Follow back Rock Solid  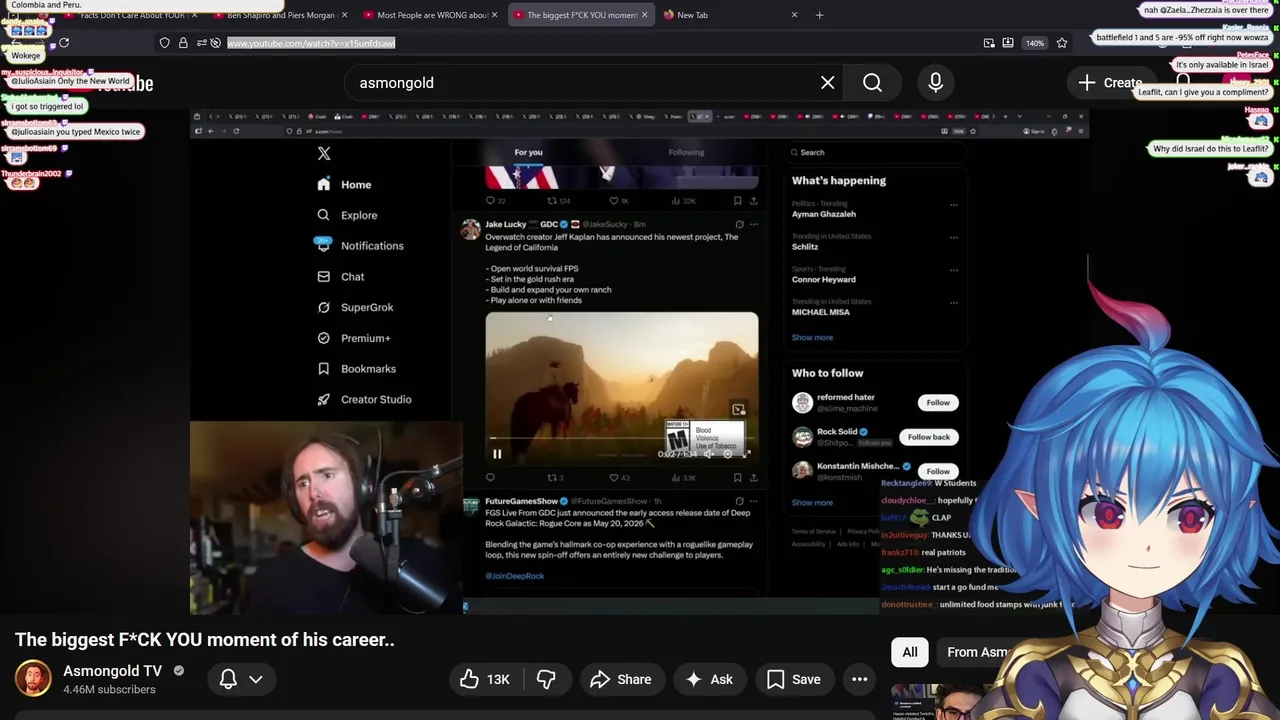[928, 437]
